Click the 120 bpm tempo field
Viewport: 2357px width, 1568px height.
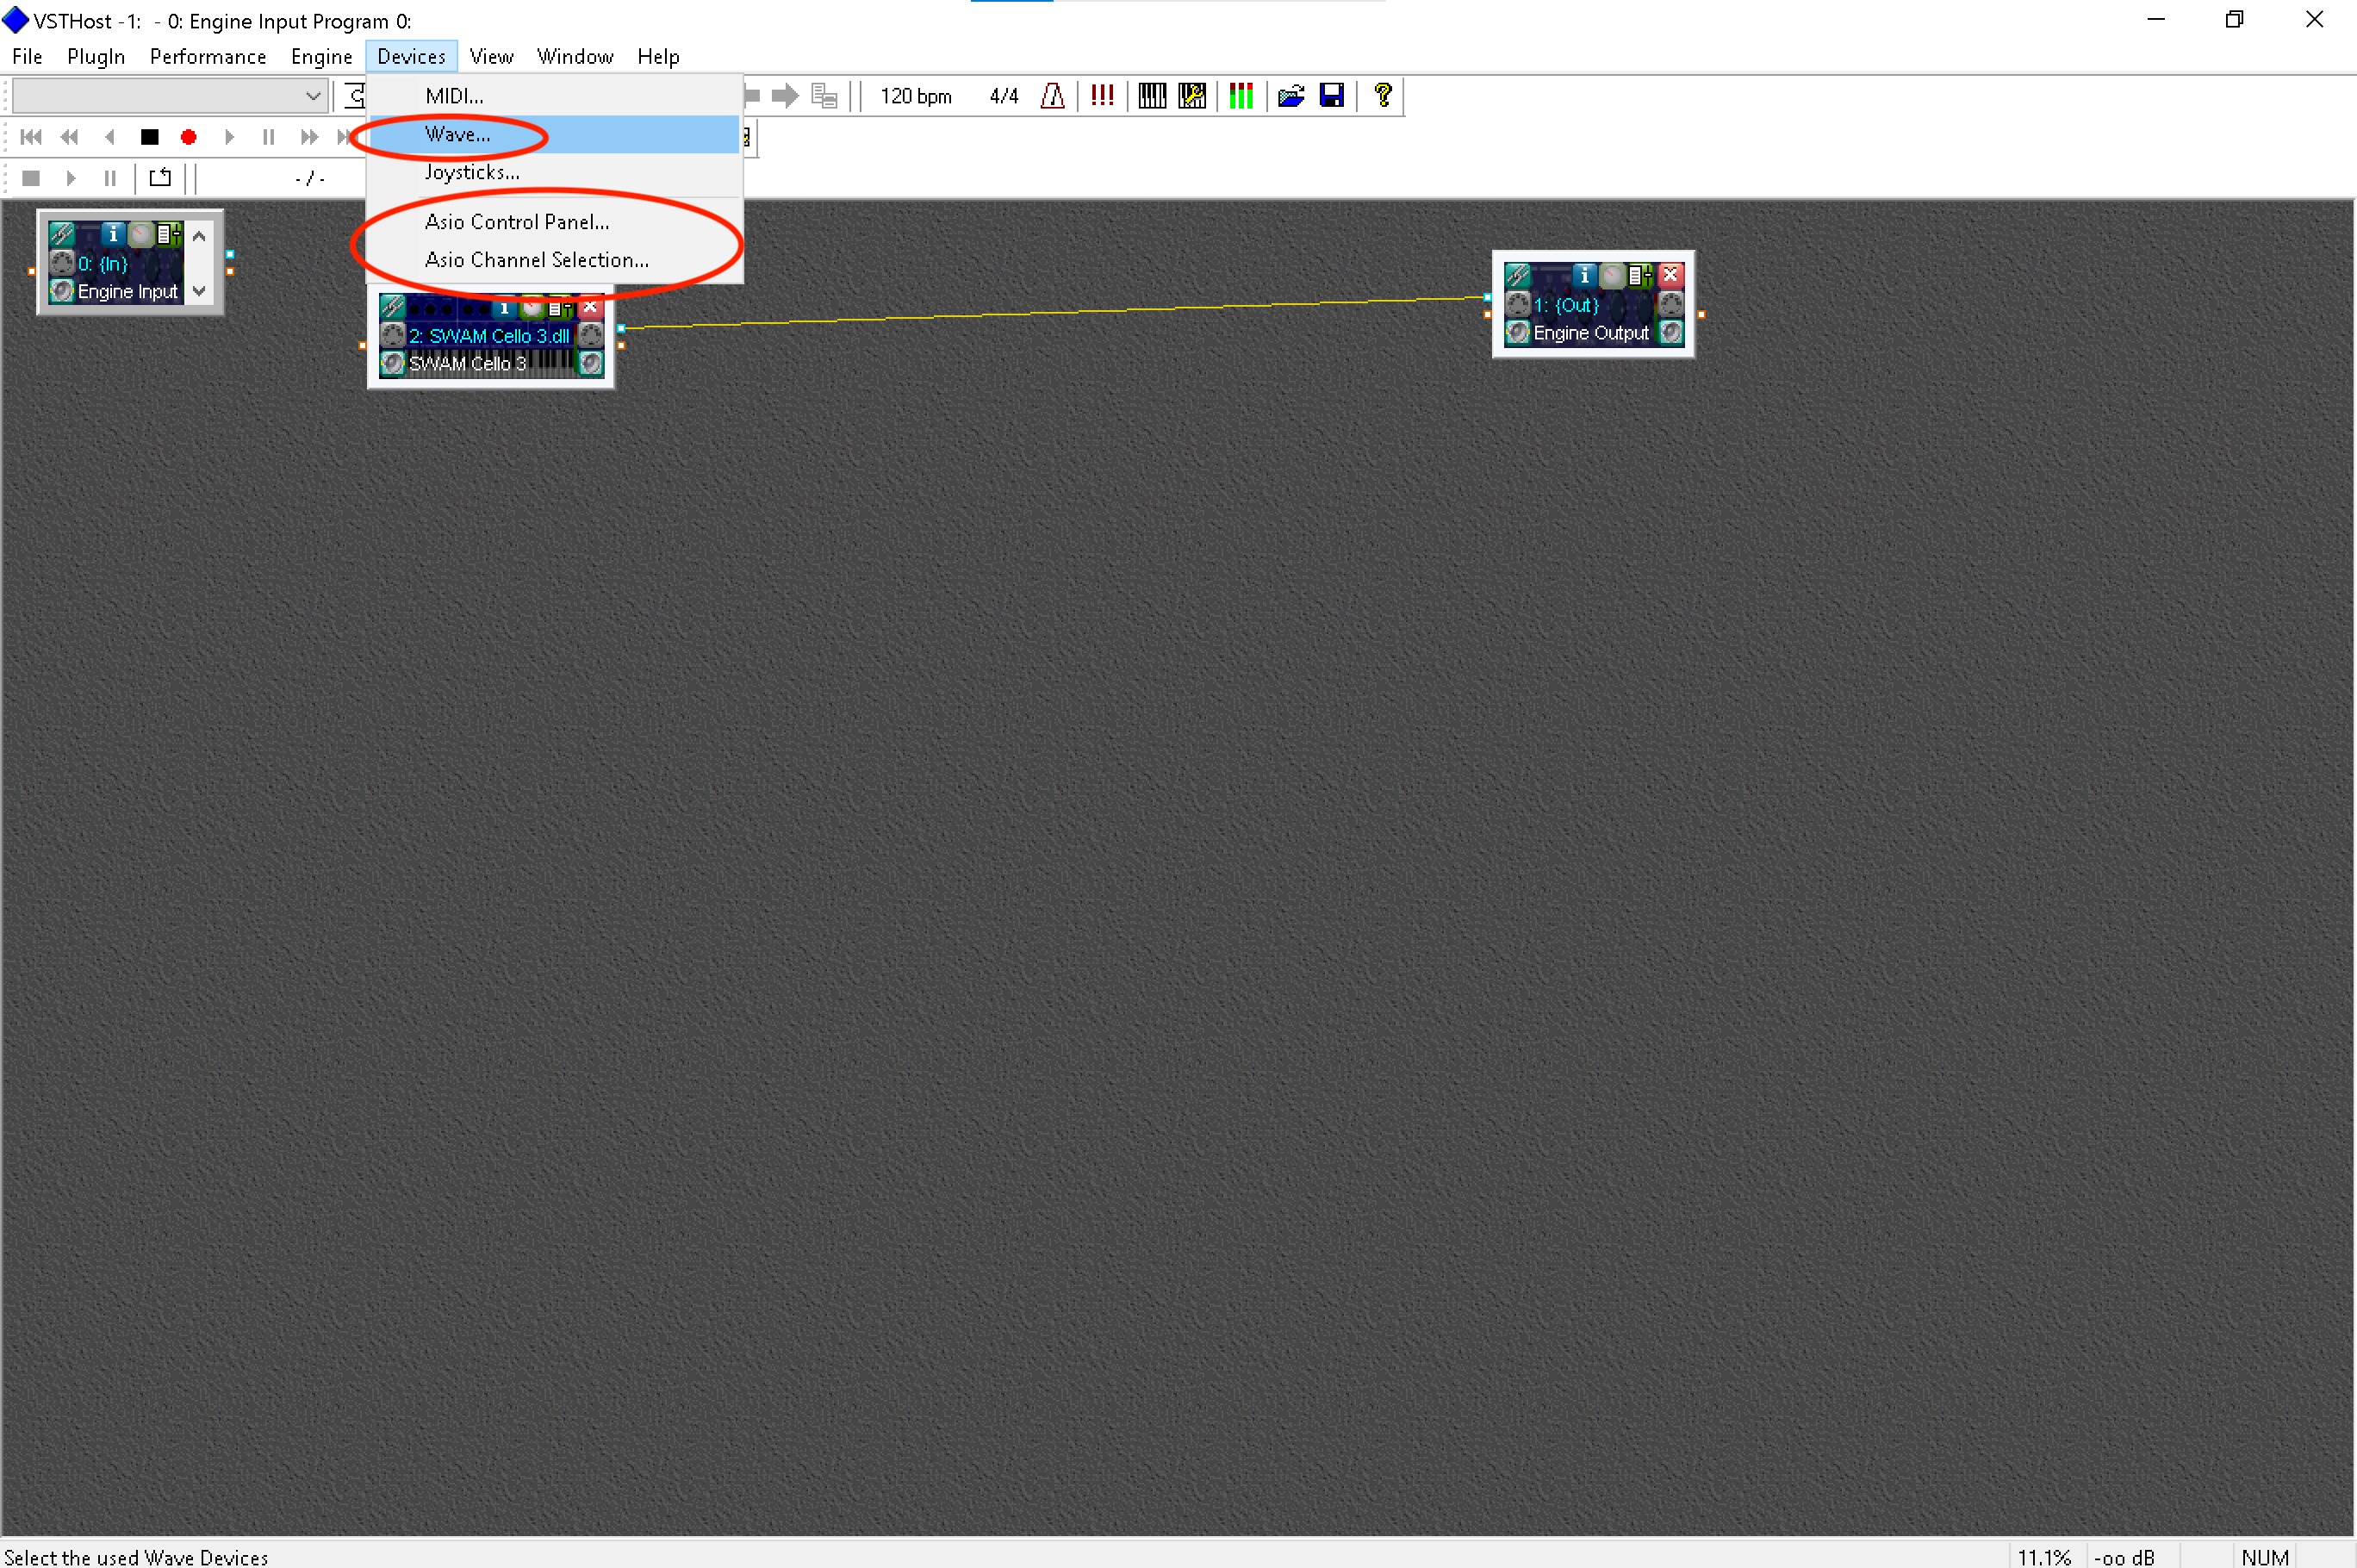pyautogui.click(x=915, y=96)
